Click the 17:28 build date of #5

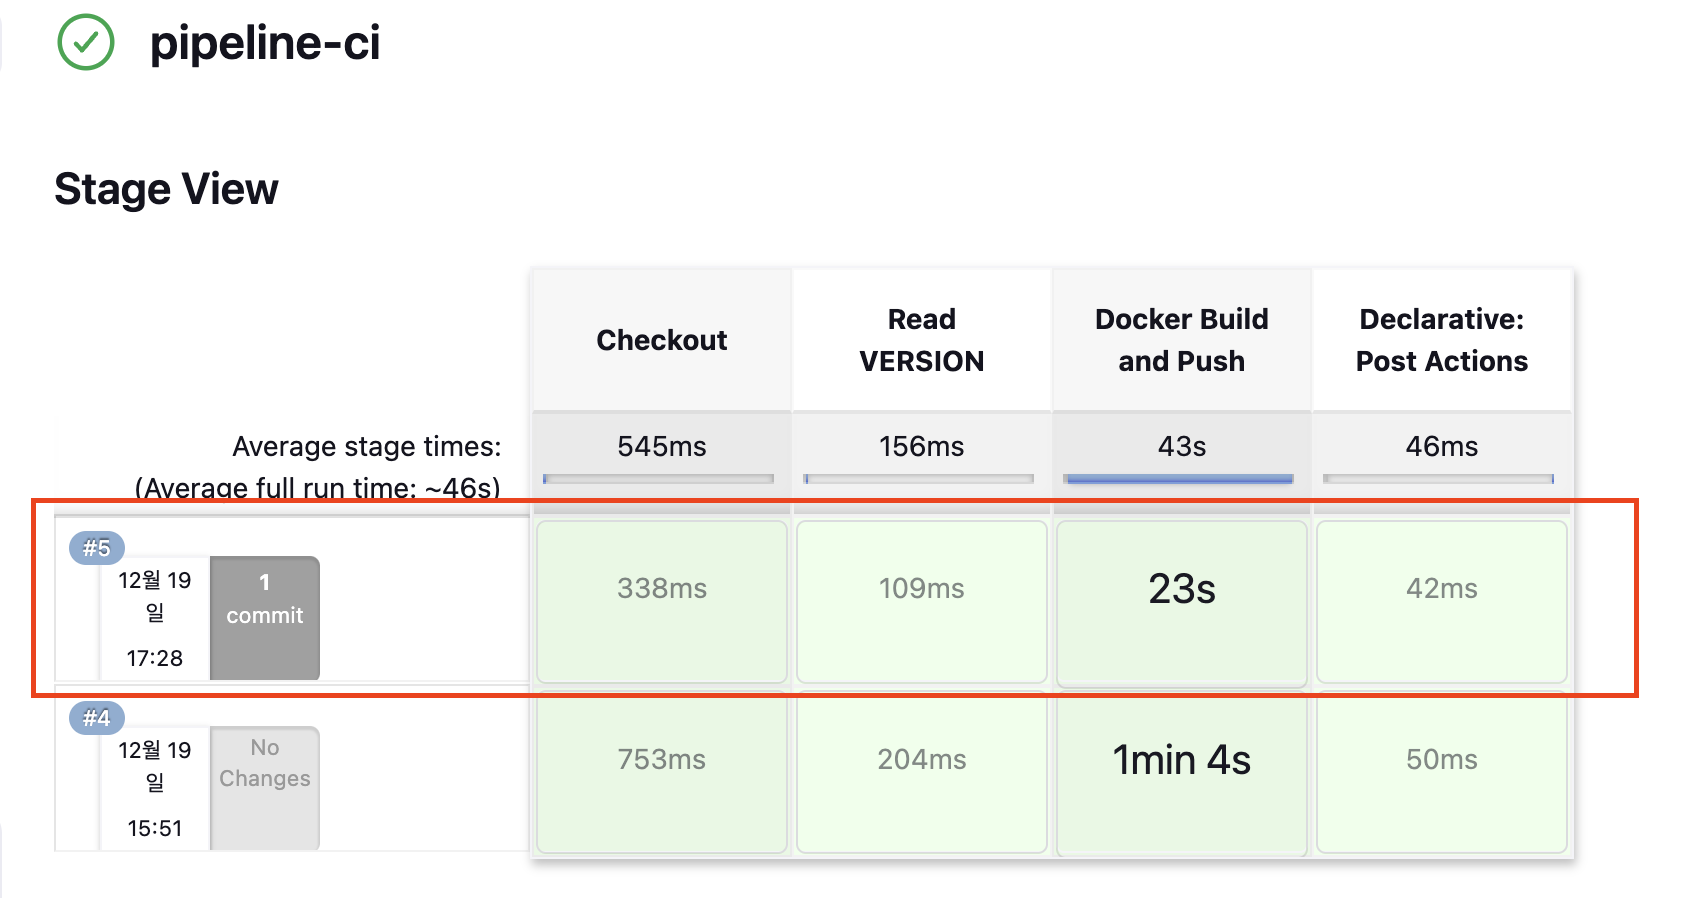[155, 658]
